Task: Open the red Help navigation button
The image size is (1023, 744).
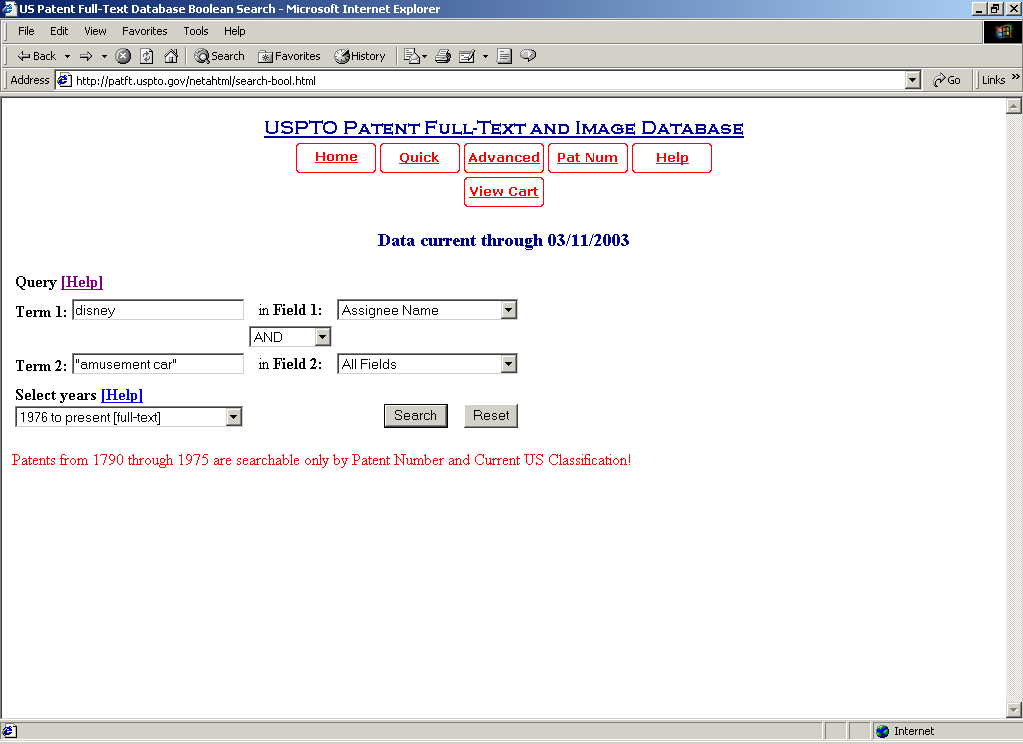Action: [x=672, y=158]
